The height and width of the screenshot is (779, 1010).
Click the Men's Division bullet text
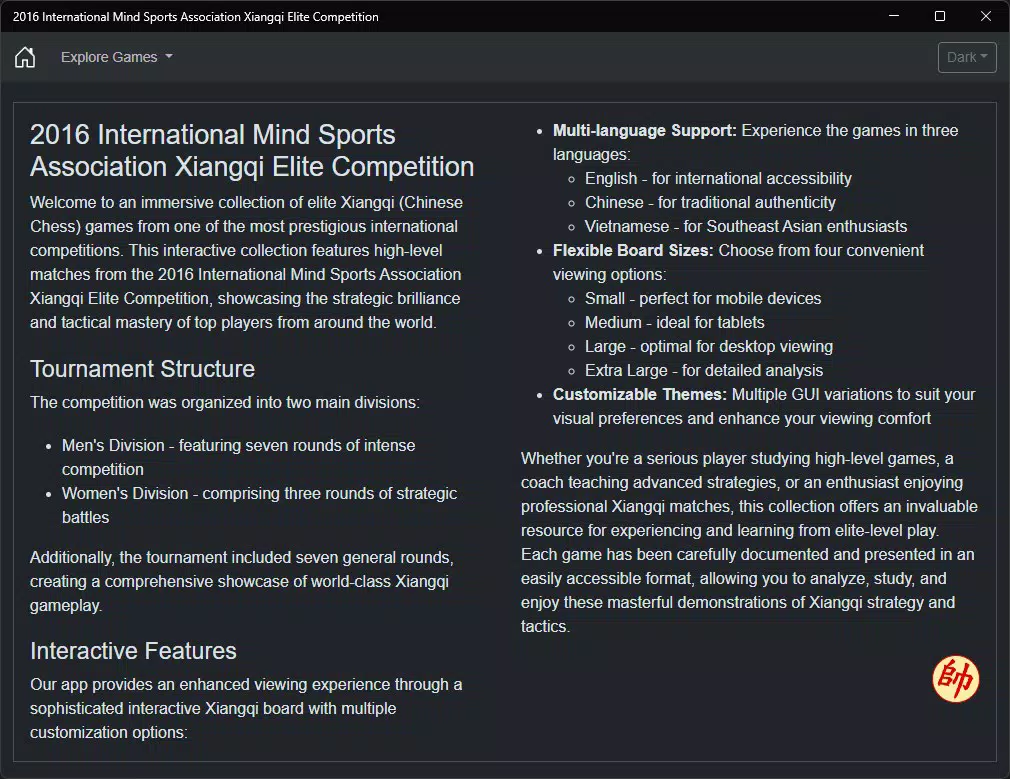[238, 457]
